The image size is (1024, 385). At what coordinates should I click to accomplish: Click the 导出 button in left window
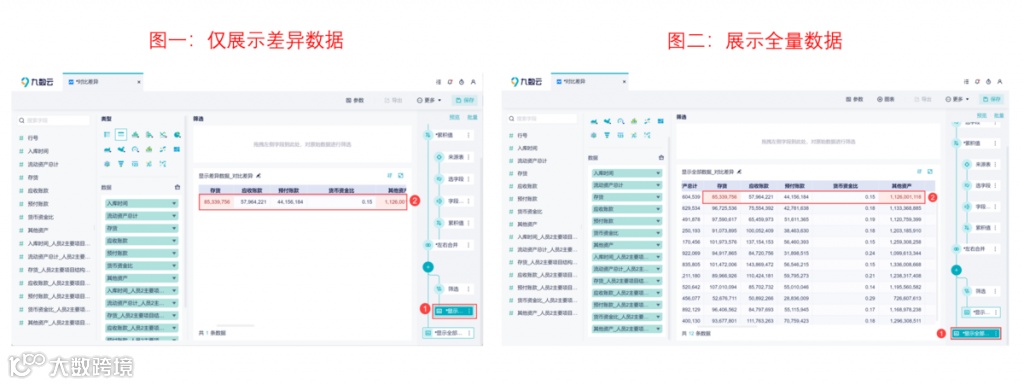pyautogui.click(x=393, y=100)
